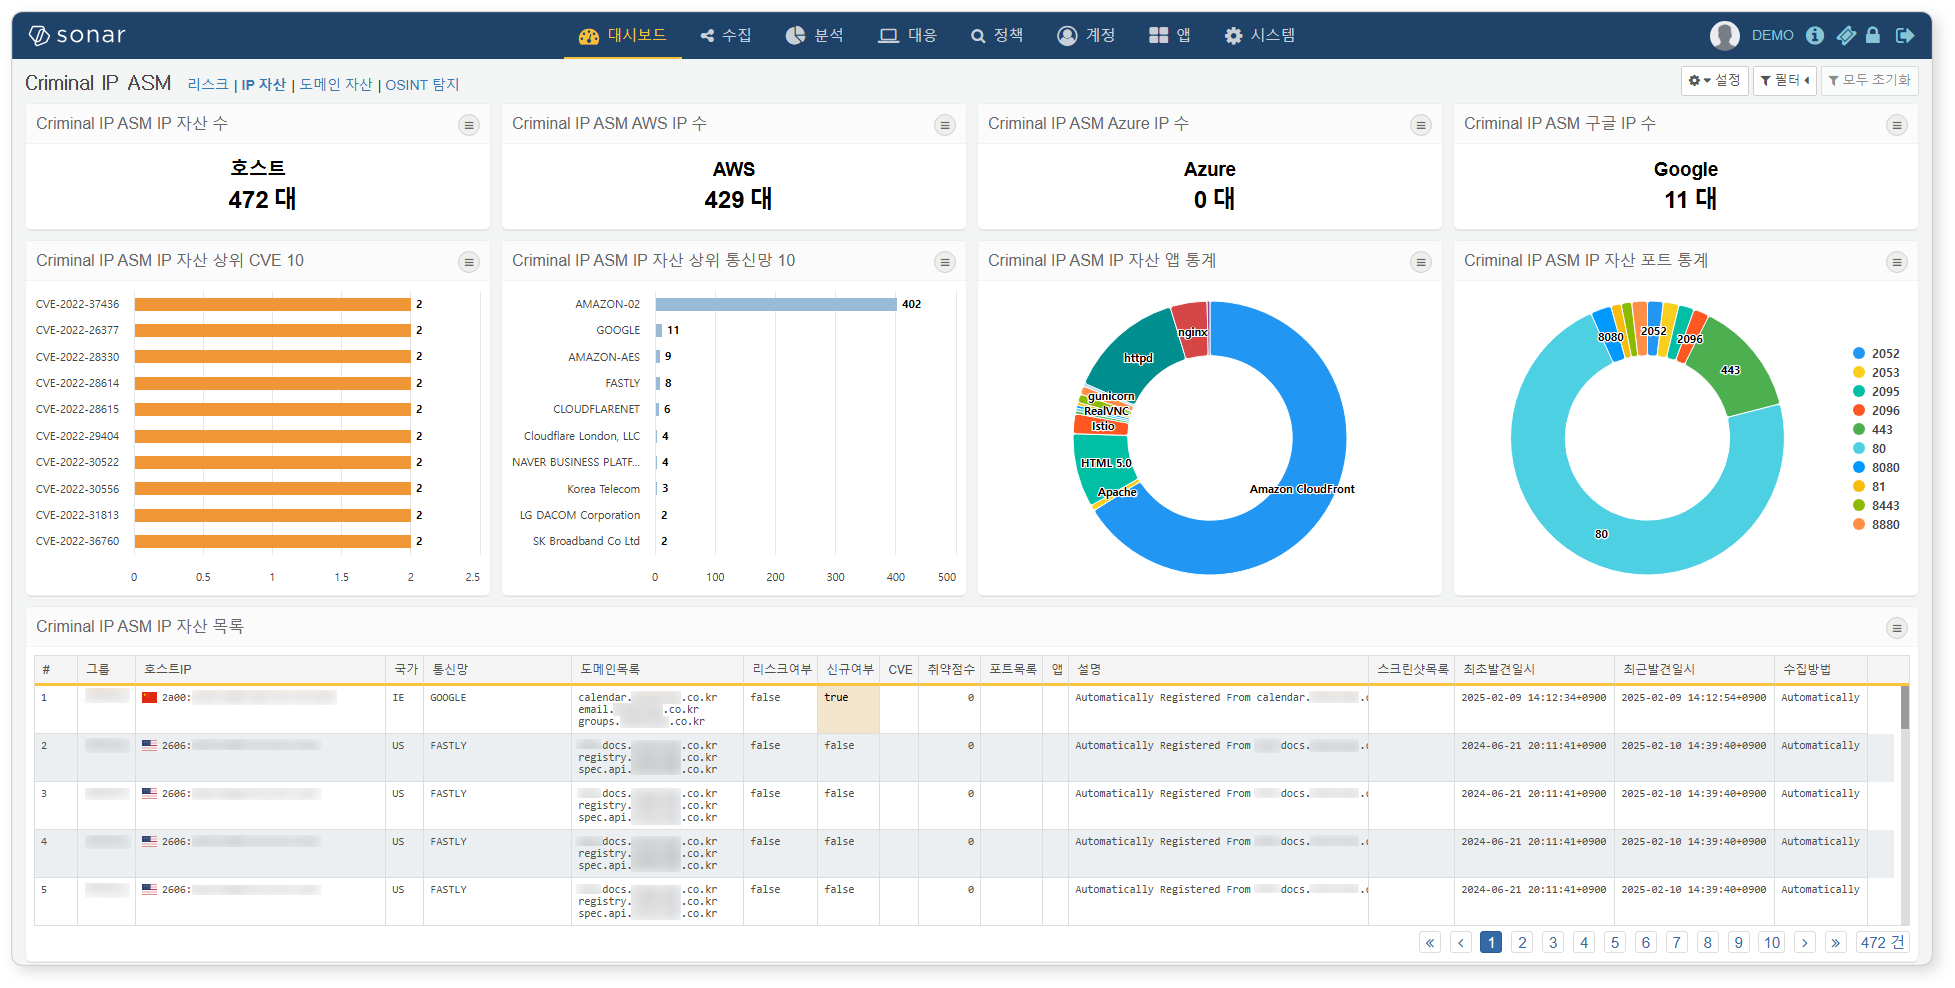Go to page 5
The image size is (1955, 988).
click(1615, 942)
